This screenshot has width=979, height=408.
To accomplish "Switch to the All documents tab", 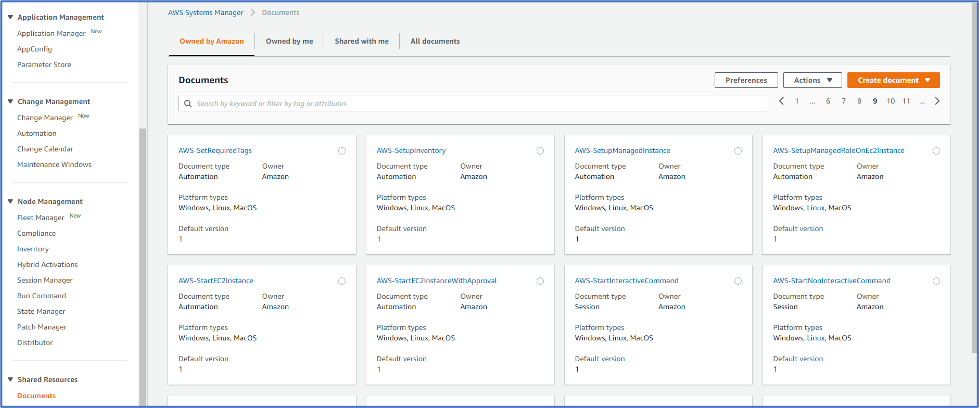I will pyautogui.click(x=435, y=41).
